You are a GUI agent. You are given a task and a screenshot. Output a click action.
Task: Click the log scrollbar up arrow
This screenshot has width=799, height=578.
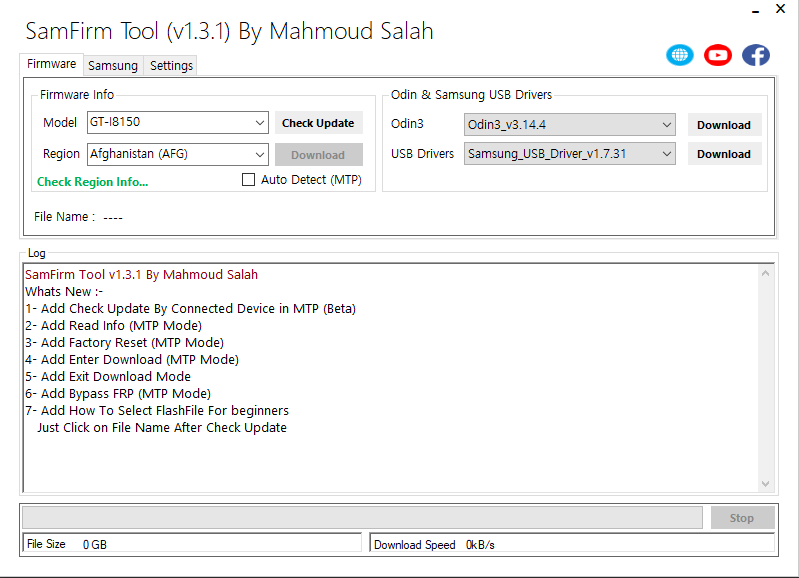coord(765,274)
